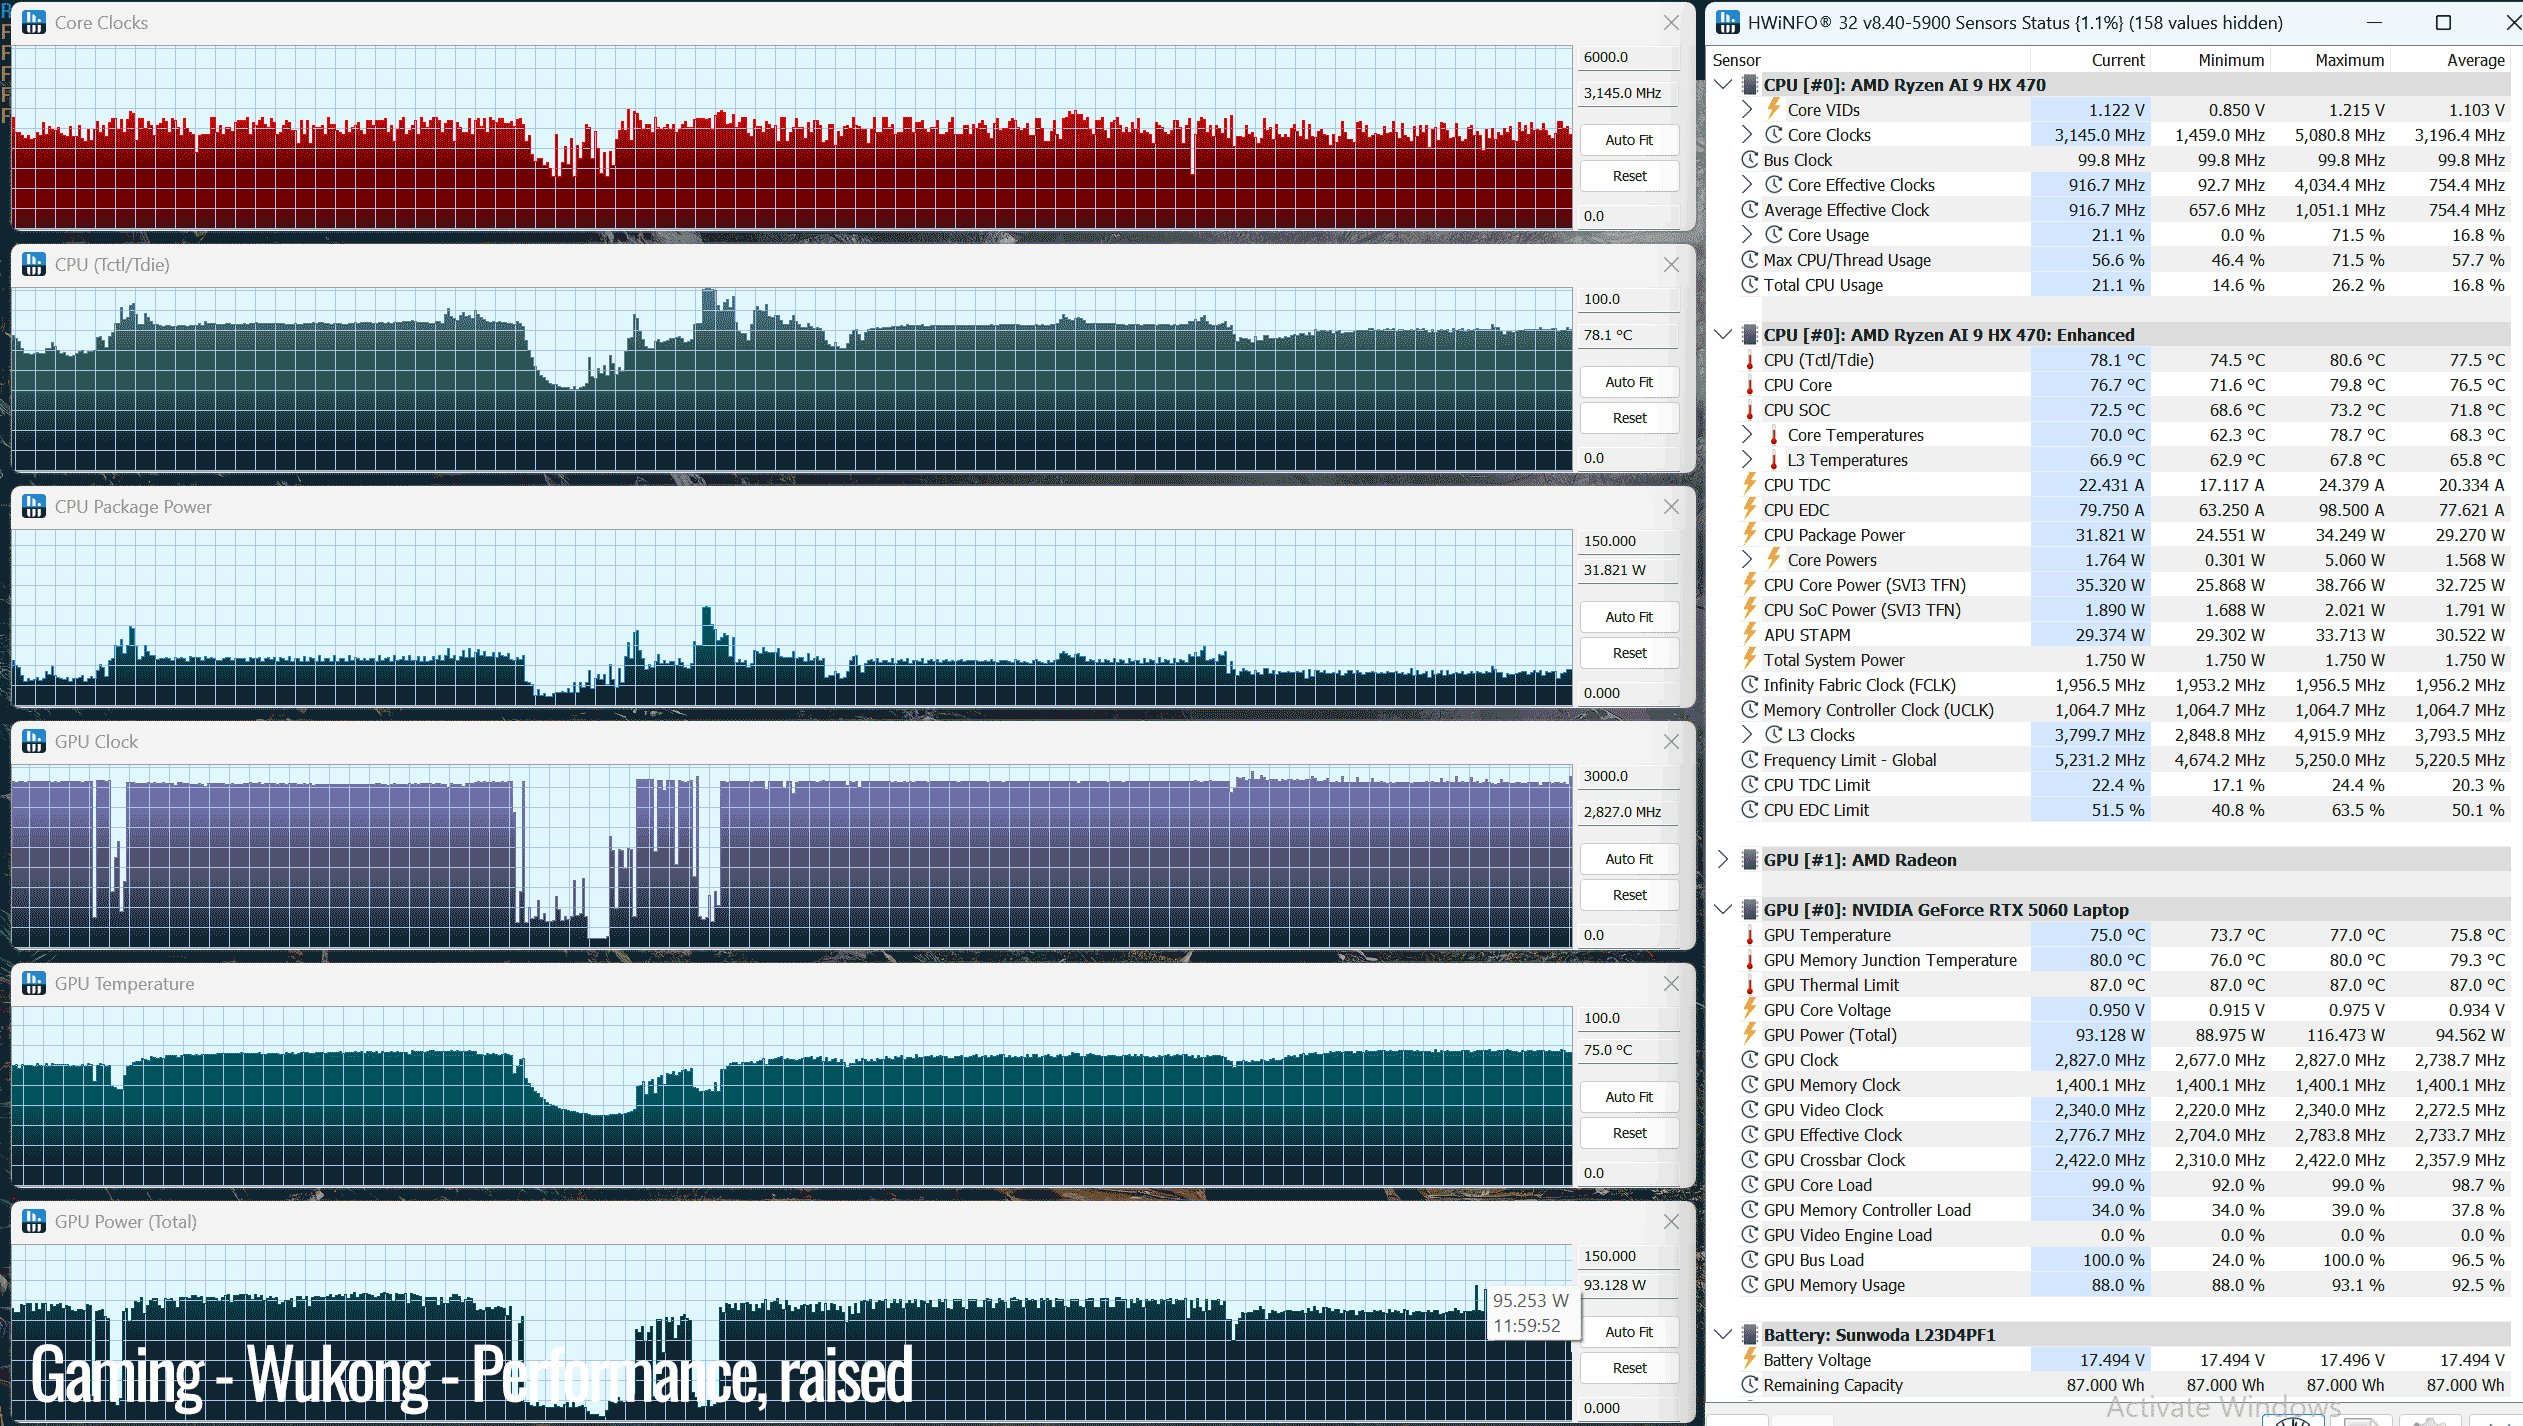Click the GPU Clock graph window icon
Image resolution: width=2523 pixels, height=1426 pixels.
[34, 742]
